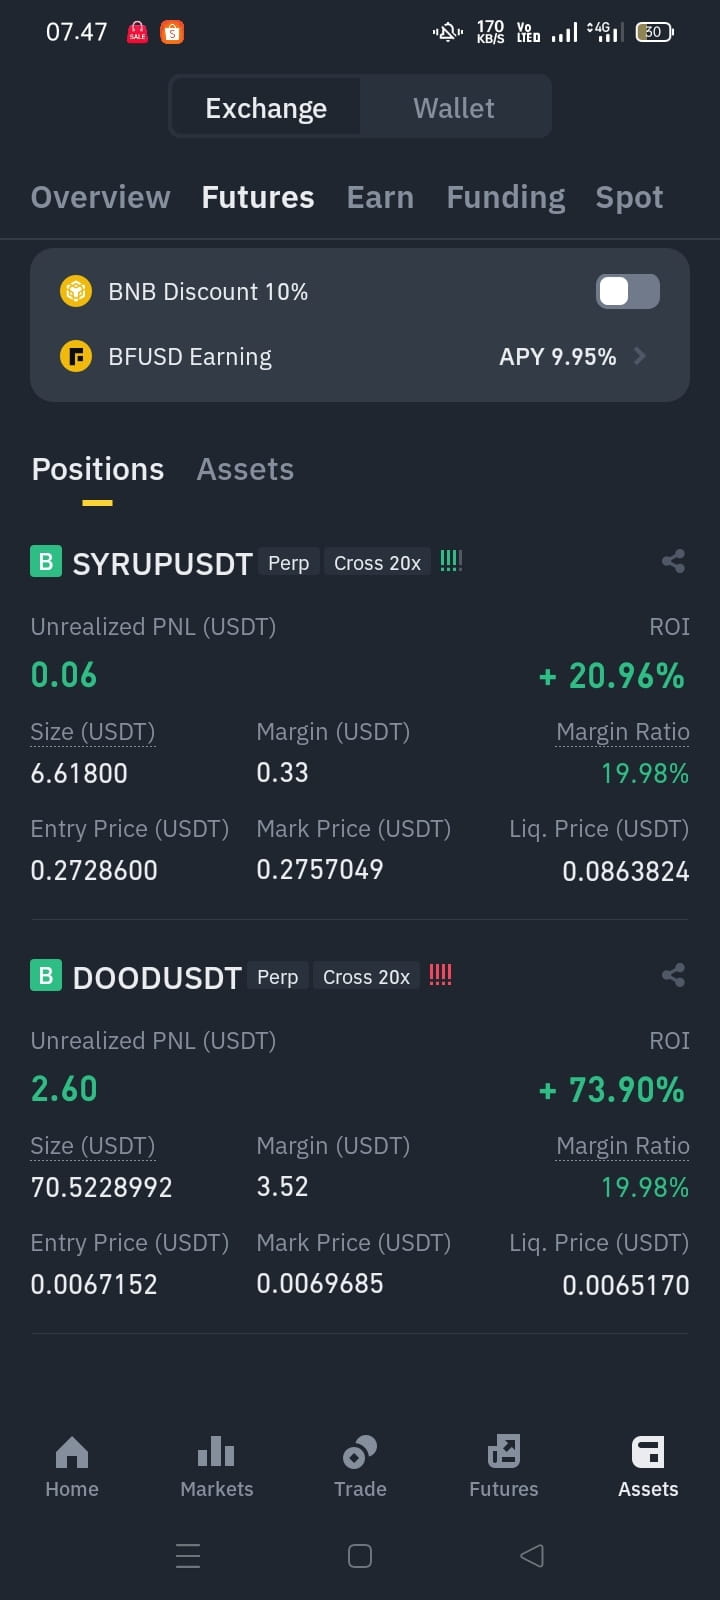This screenshot has height=1600, width=720.
Task: Open DOODUSDT Cross 20x leverage selector
Action: click(366, 977)
